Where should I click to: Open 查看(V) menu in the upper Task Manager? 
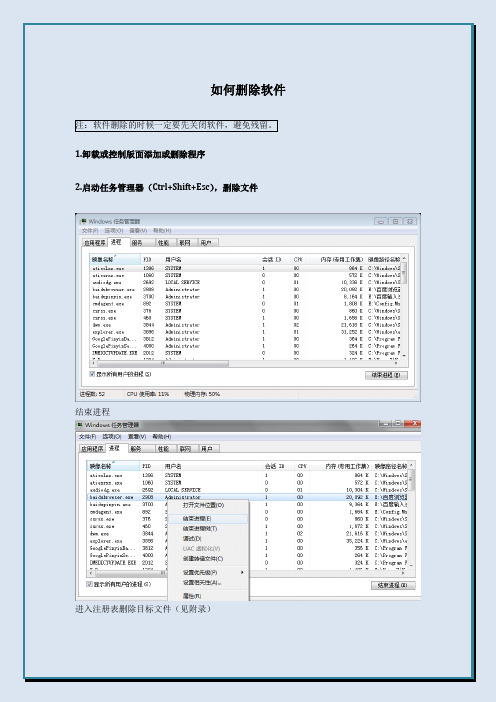point(138,231)
